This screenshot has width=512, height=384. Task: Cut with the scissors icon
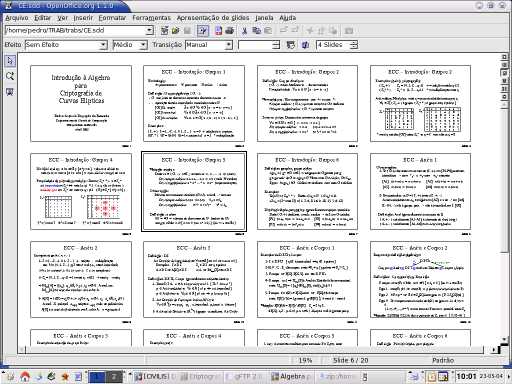coord(244,31)
